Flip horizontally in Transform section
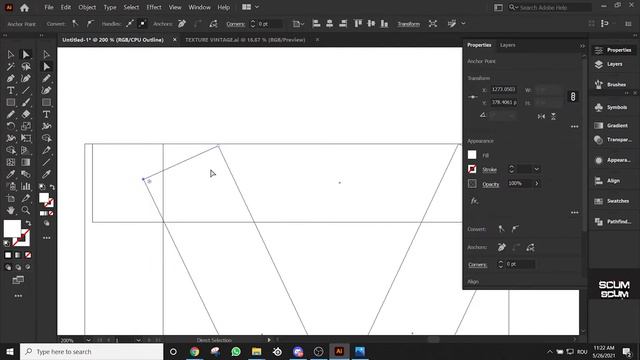 (541, 116)
